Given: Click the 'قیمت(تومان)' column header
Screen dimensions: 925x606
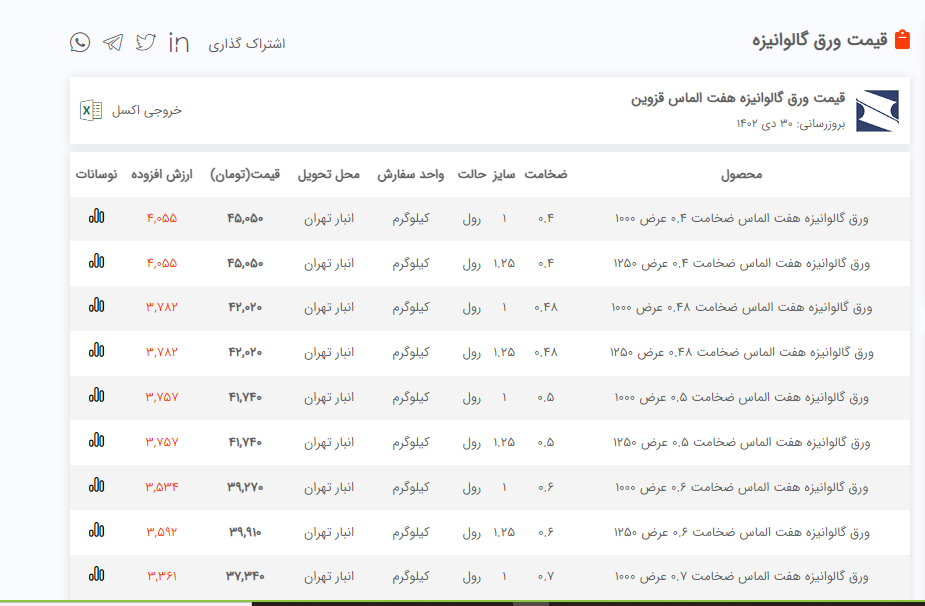Looking at the screenshot, I should (x=245, y=174).
